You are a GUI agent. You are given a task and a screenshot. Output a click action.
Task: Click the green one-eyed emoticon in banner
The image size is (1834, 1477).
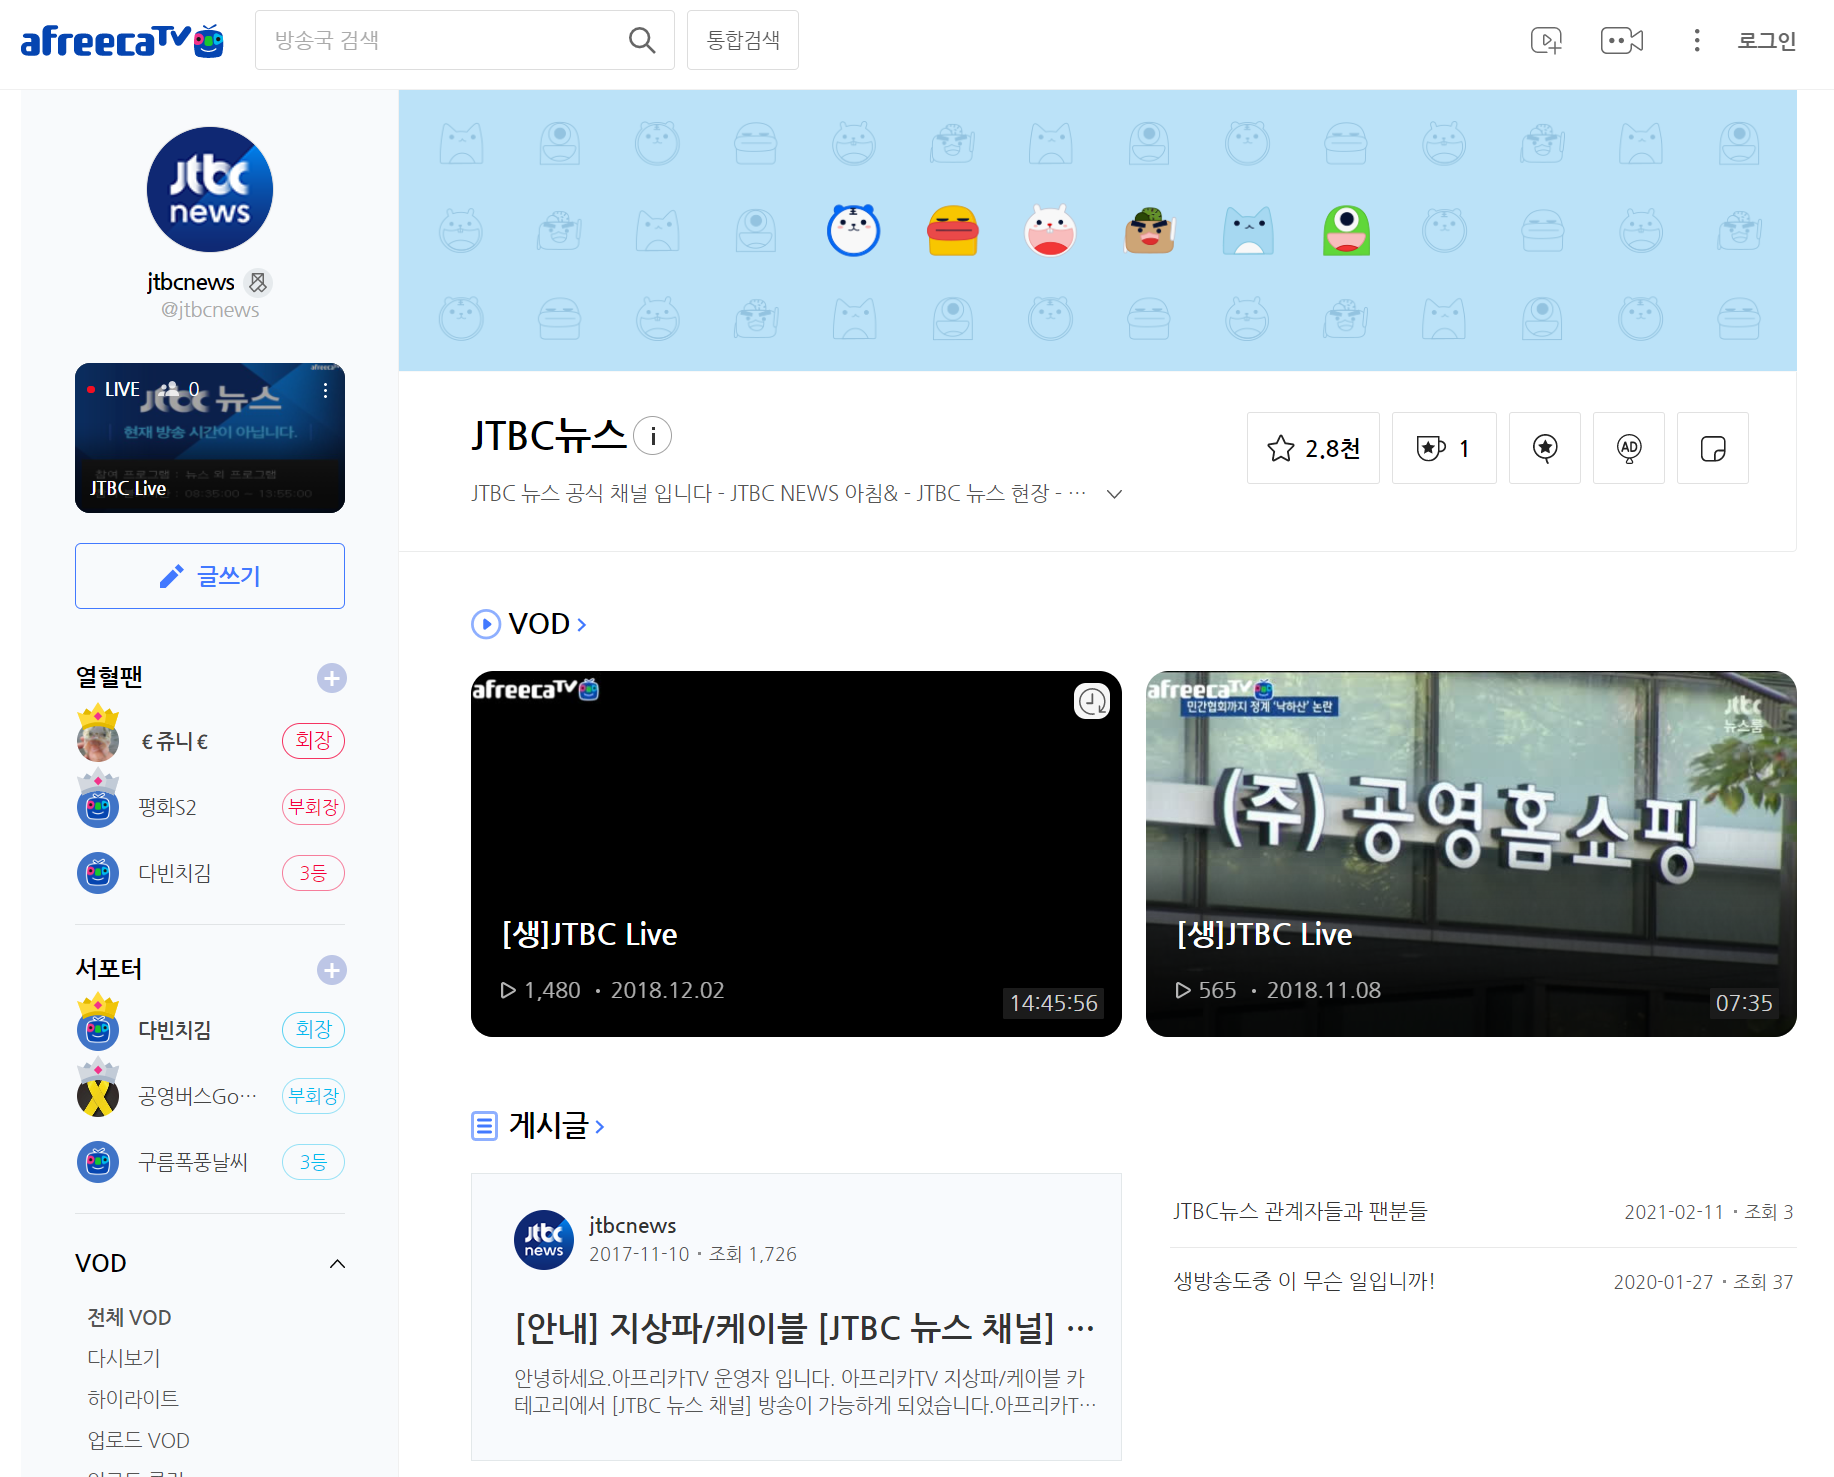[x=1346, y=231]
